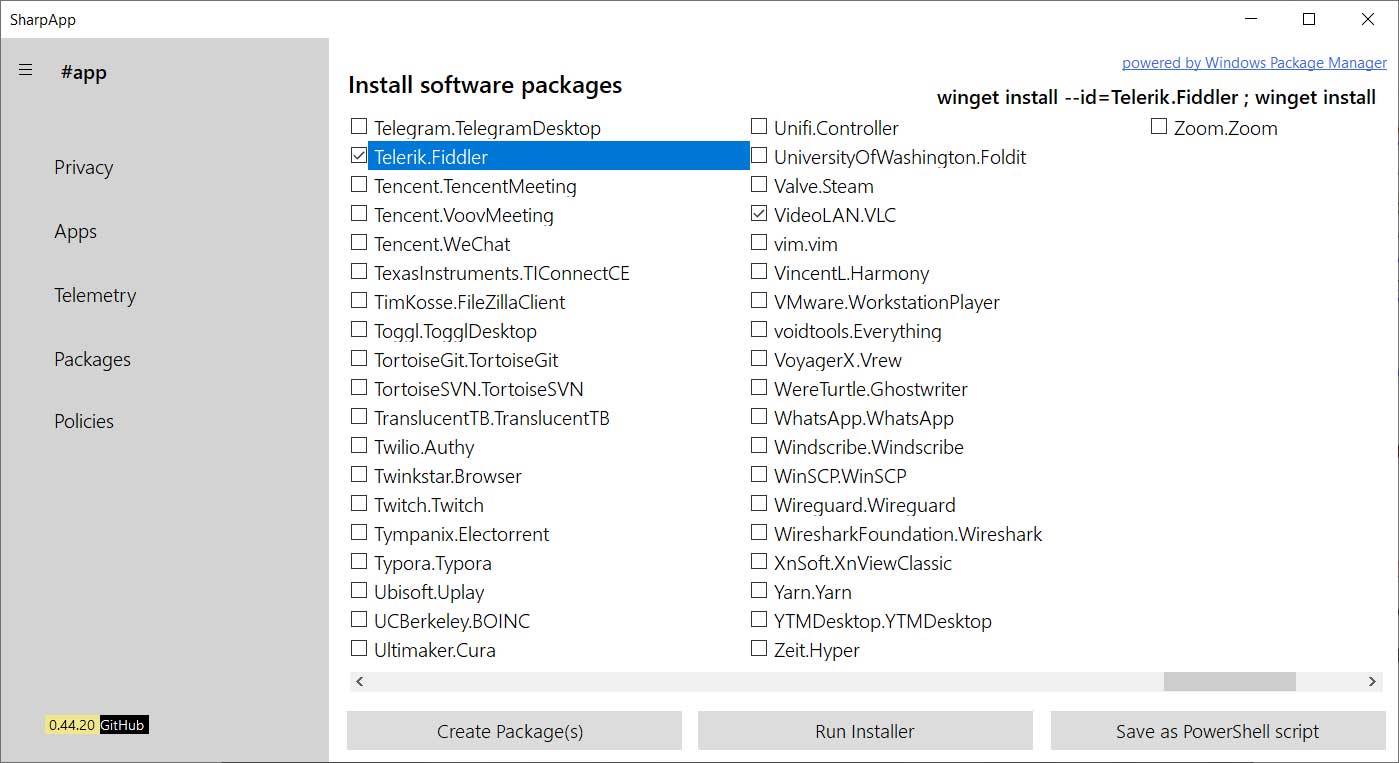Click the winget install command text

click(1156, 97)
